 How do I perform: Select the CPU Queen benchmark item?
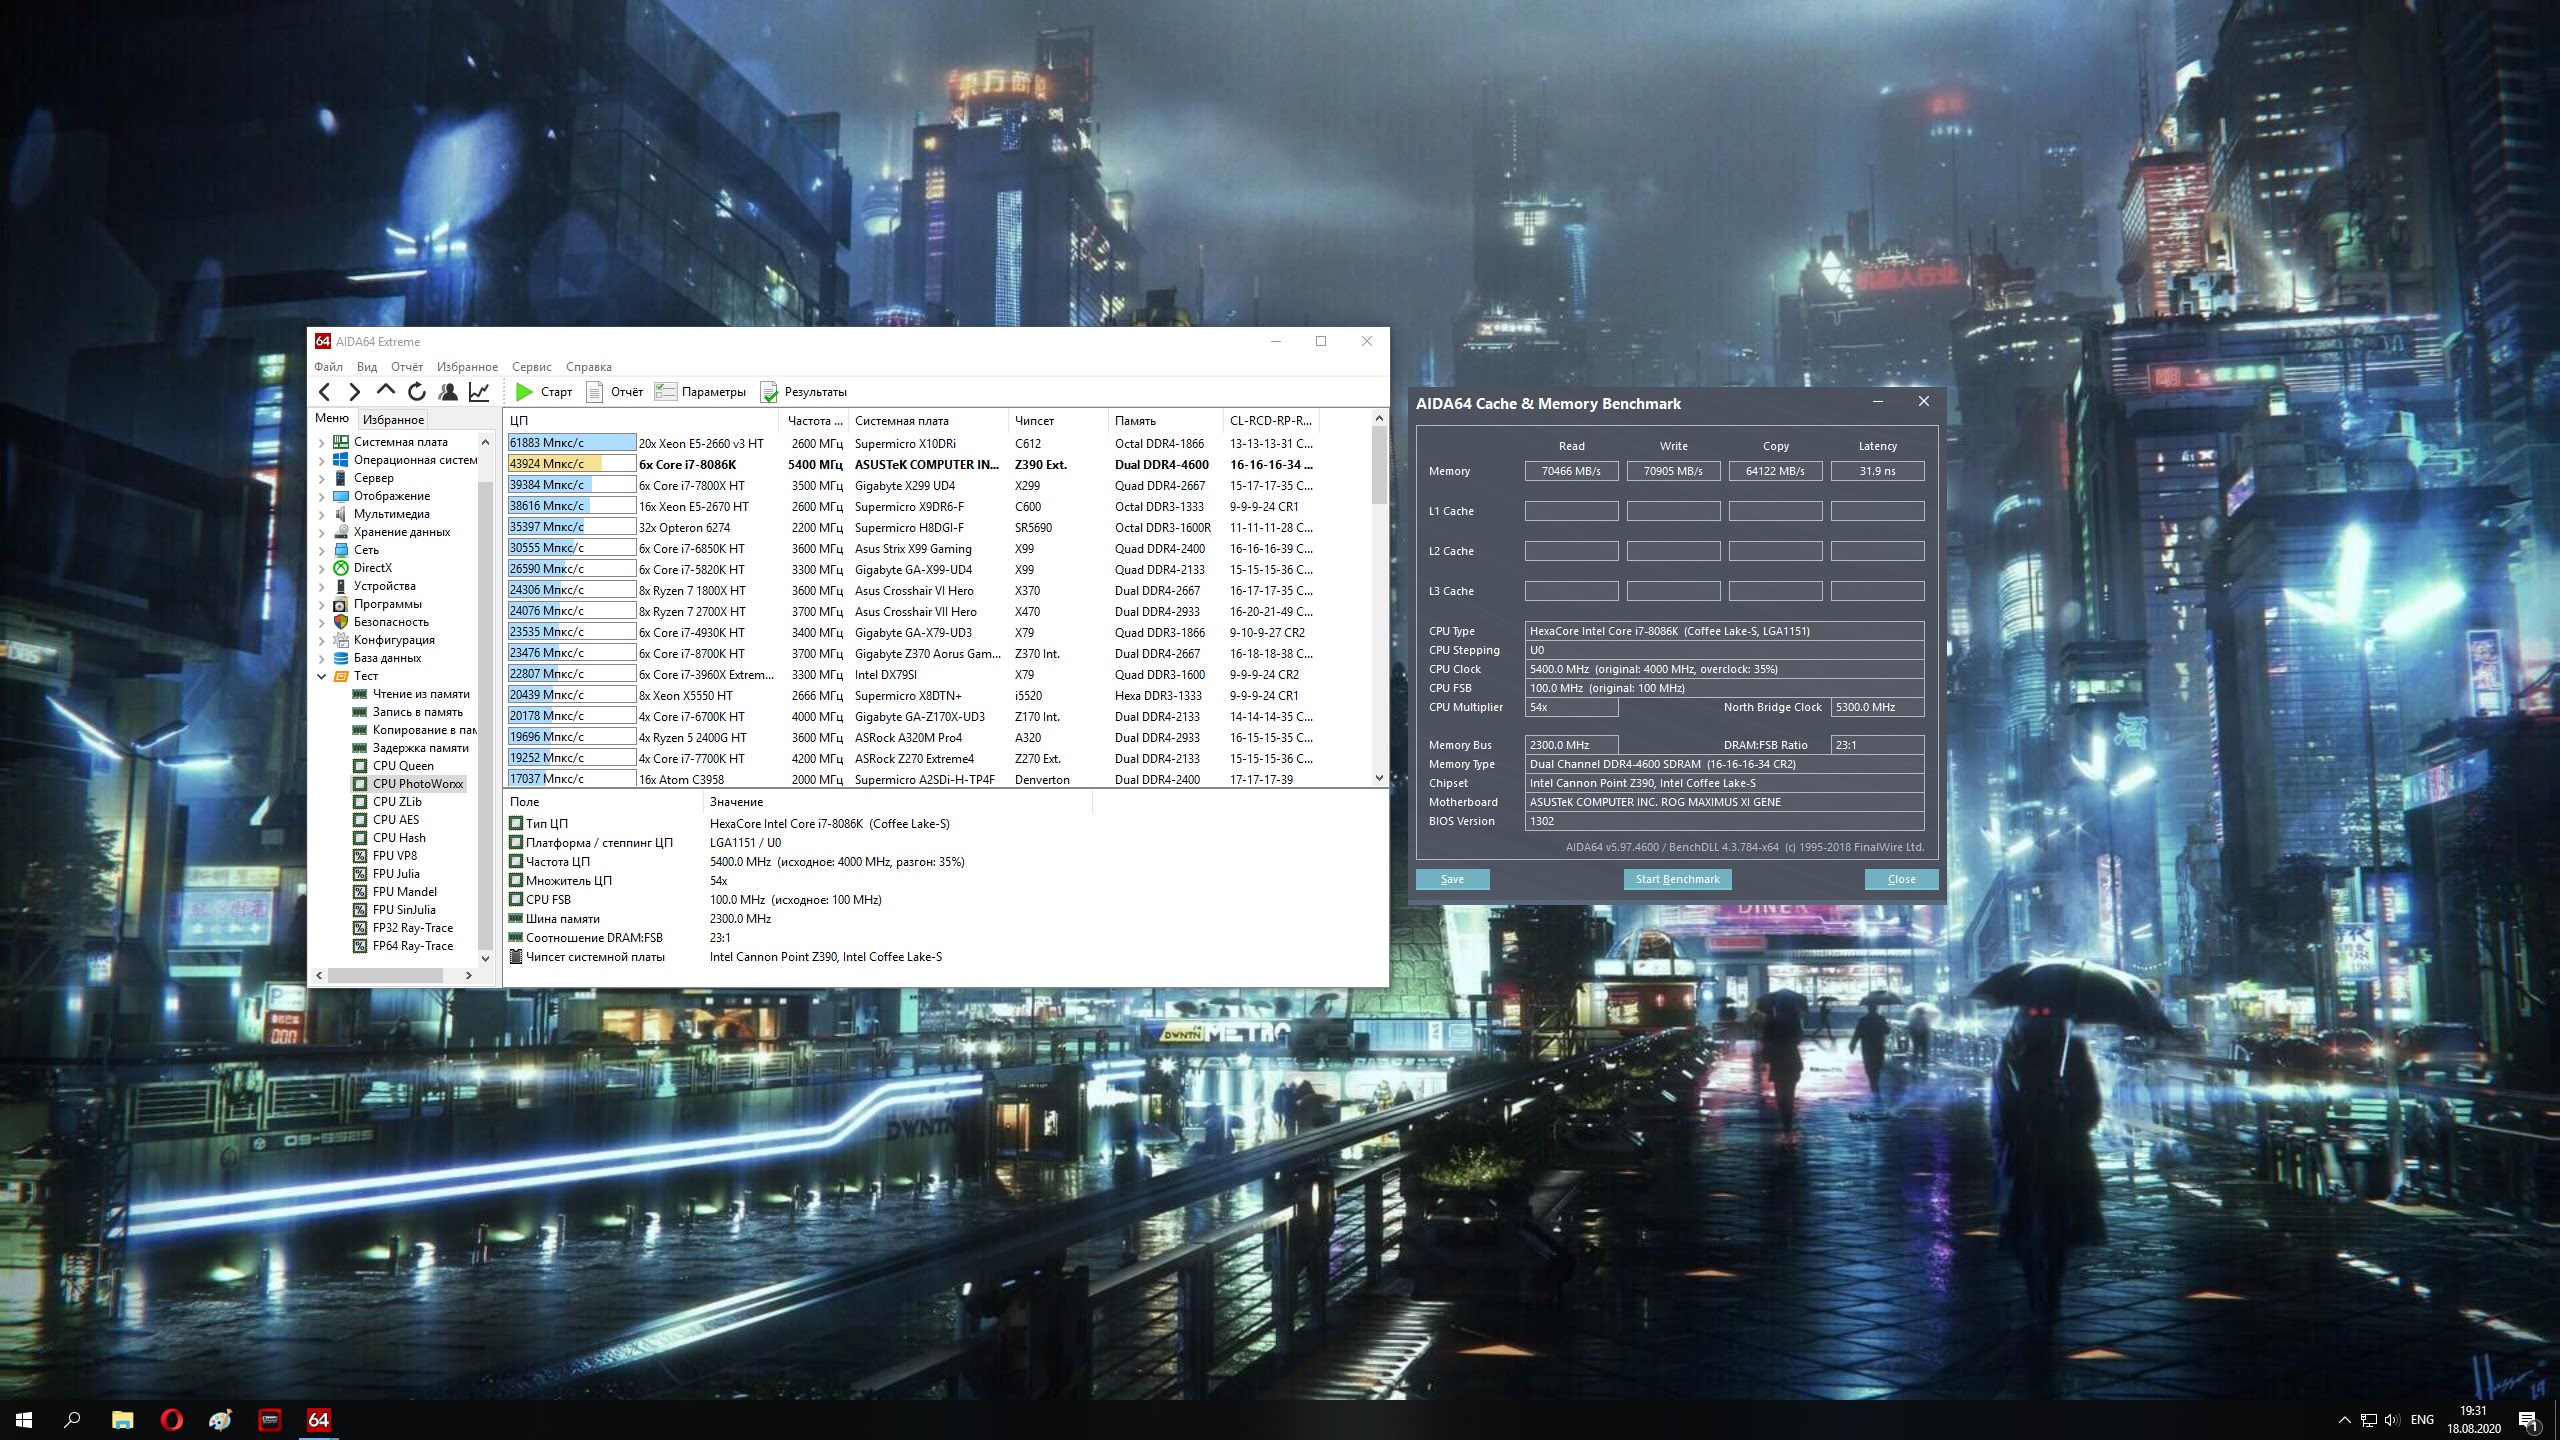pyautogui.click(x=403, y=766)
